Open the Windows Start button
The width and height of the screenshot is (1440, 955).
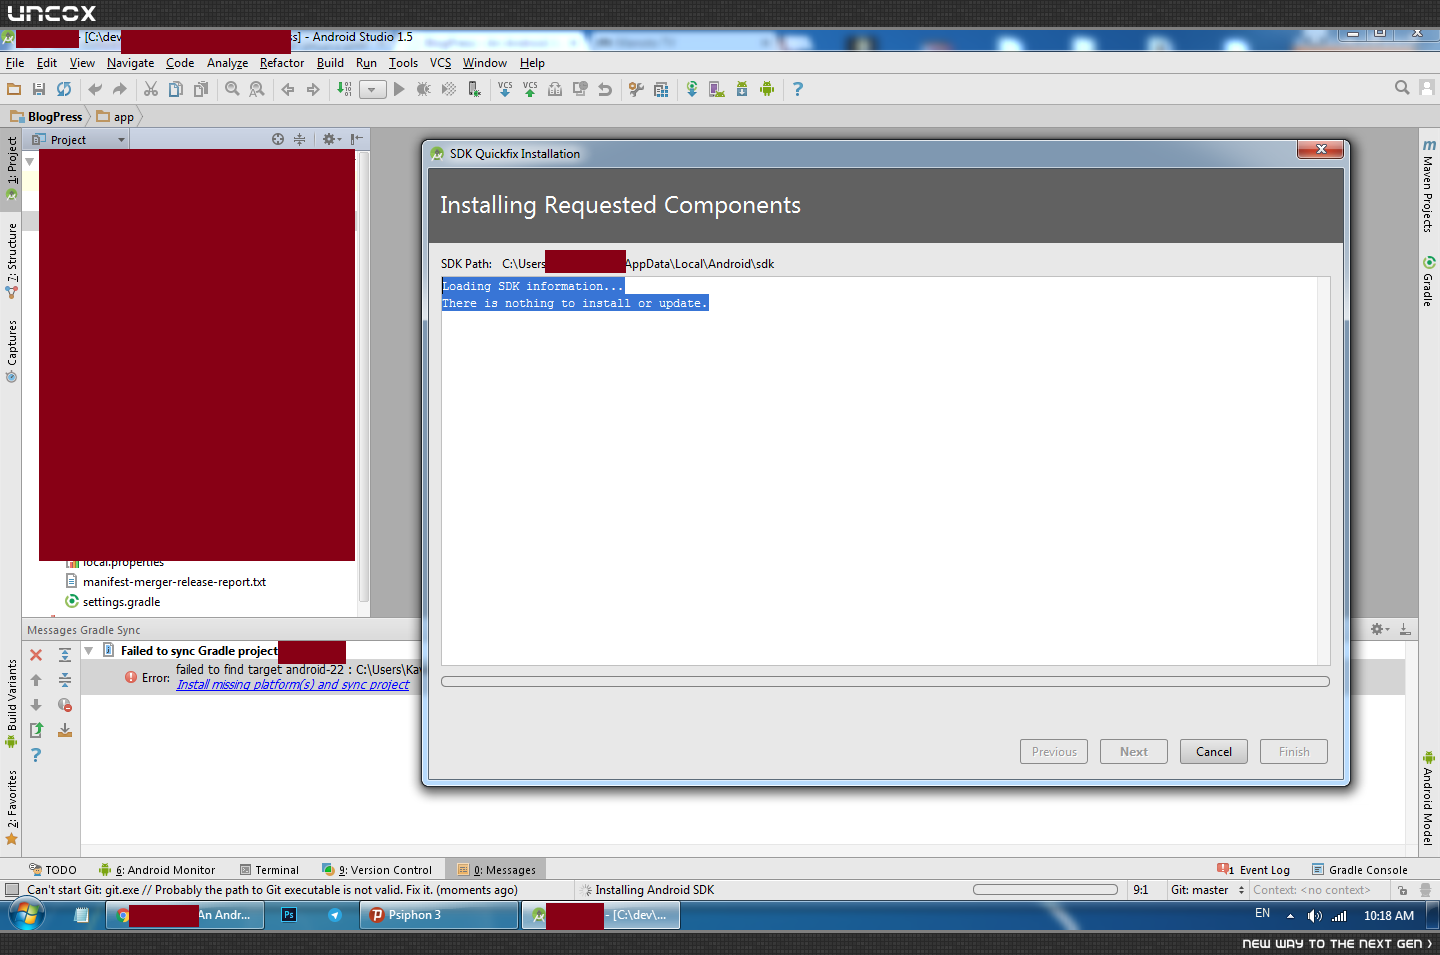click(x=26, y=915)
